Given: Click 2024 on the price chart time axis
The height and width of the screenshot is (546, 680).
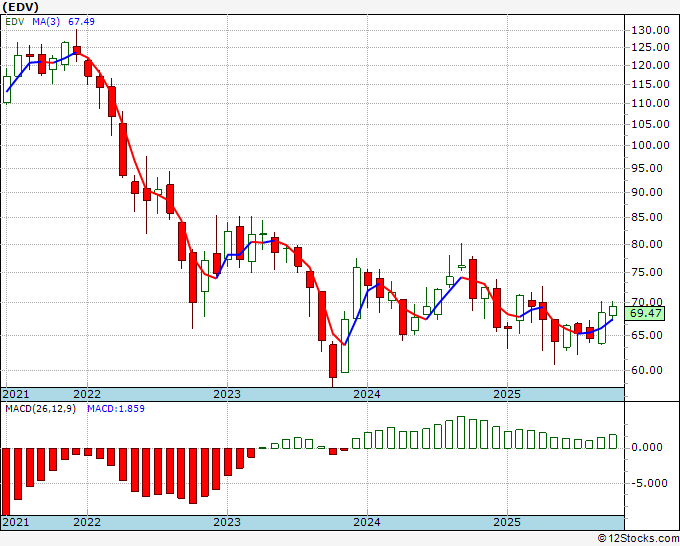Looking at the screenshot, I should [367, 394].
